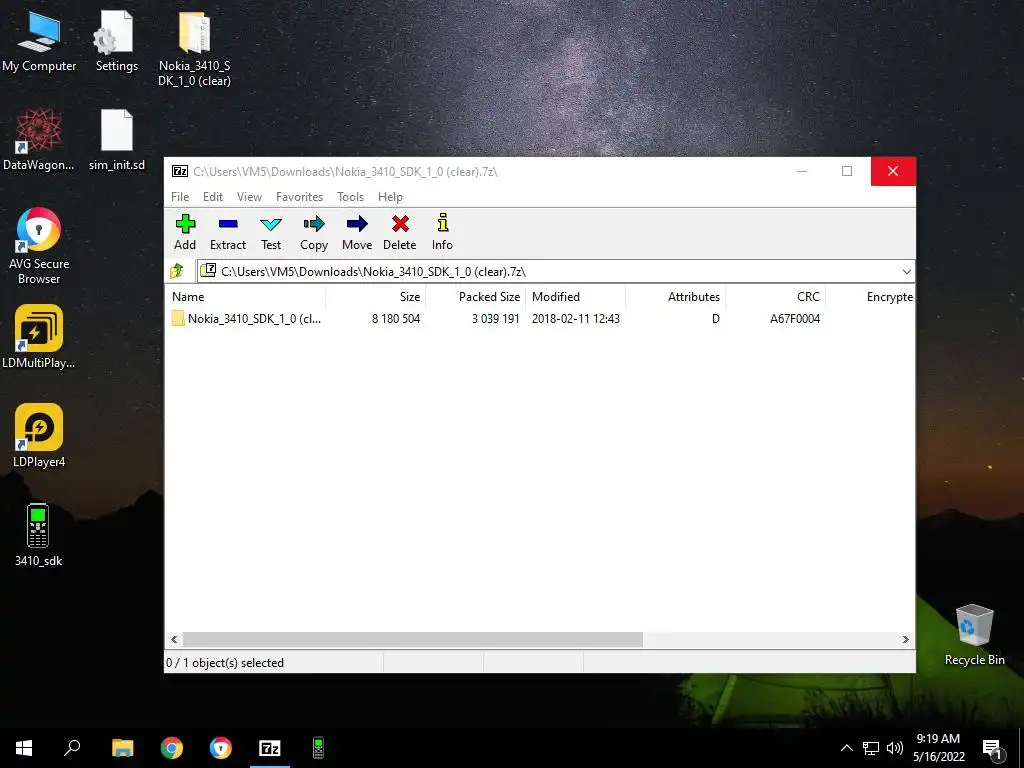Click the horizontal scrollbar thumb
This screenshot has width=1024, height=768.
coord(413,639)
